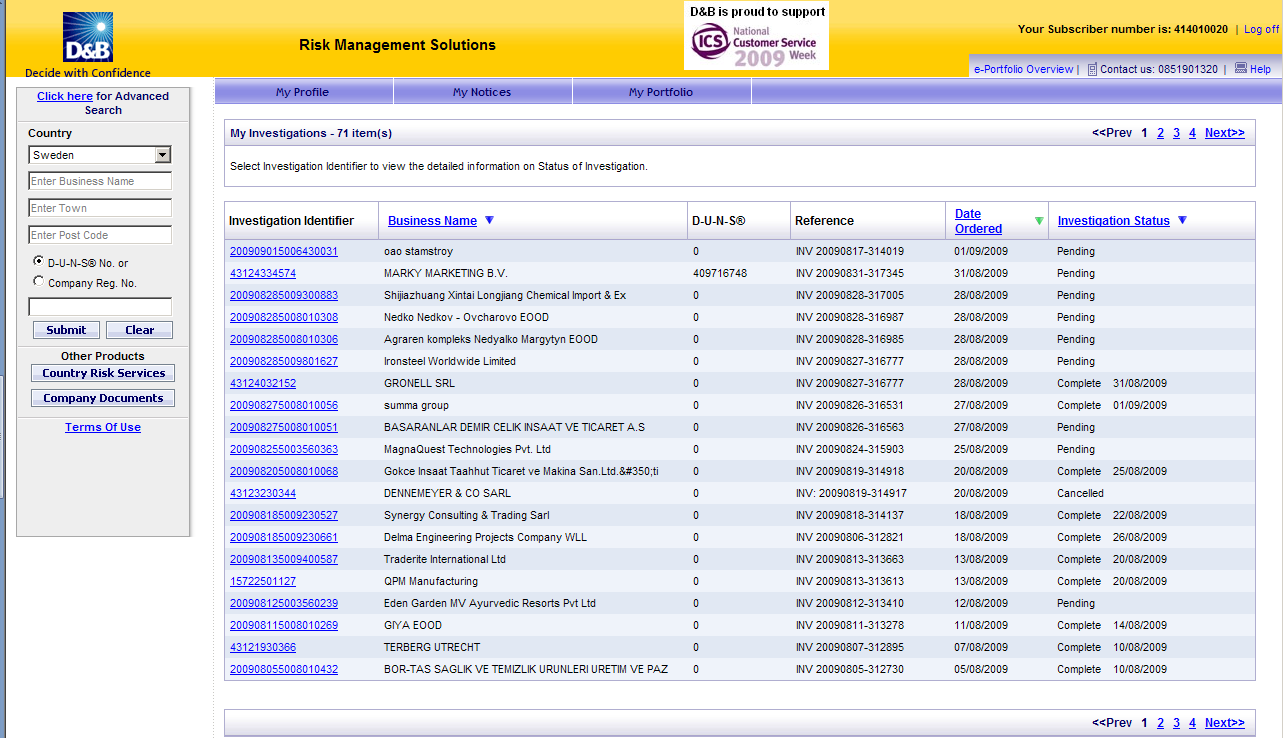Open investigation 43124032152
This screenshot has width=1283, height=738.
263,383
